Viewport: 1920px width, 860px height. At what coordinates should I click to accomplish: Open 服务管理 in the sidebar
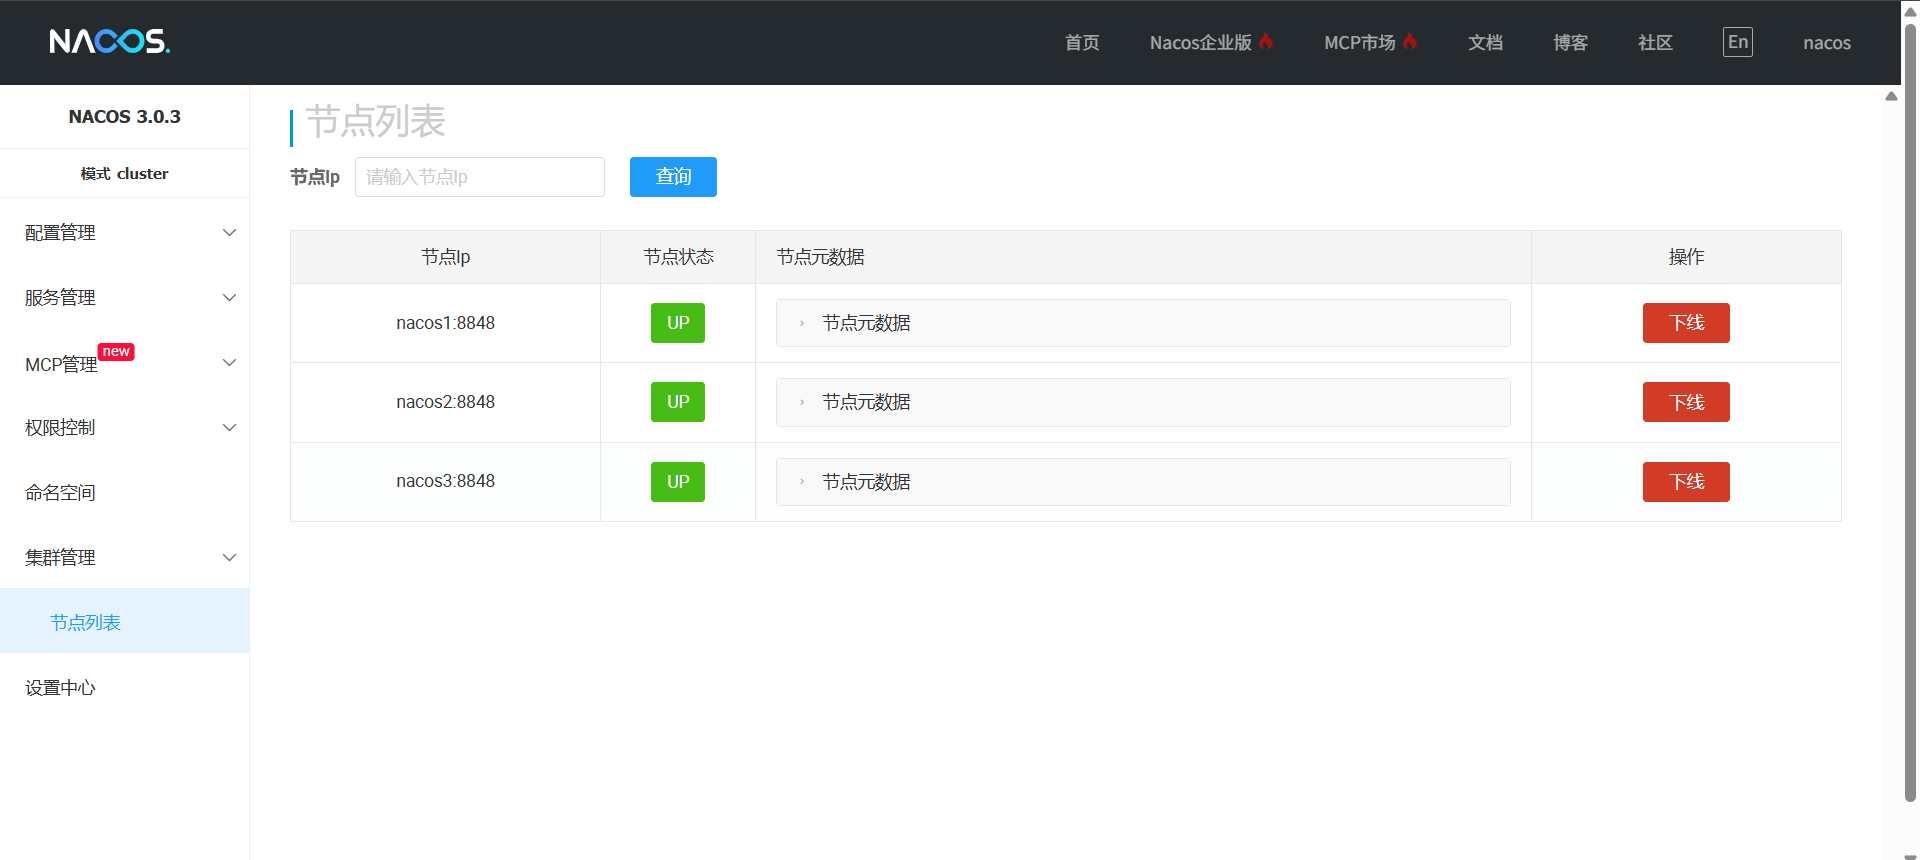[125, 298]
